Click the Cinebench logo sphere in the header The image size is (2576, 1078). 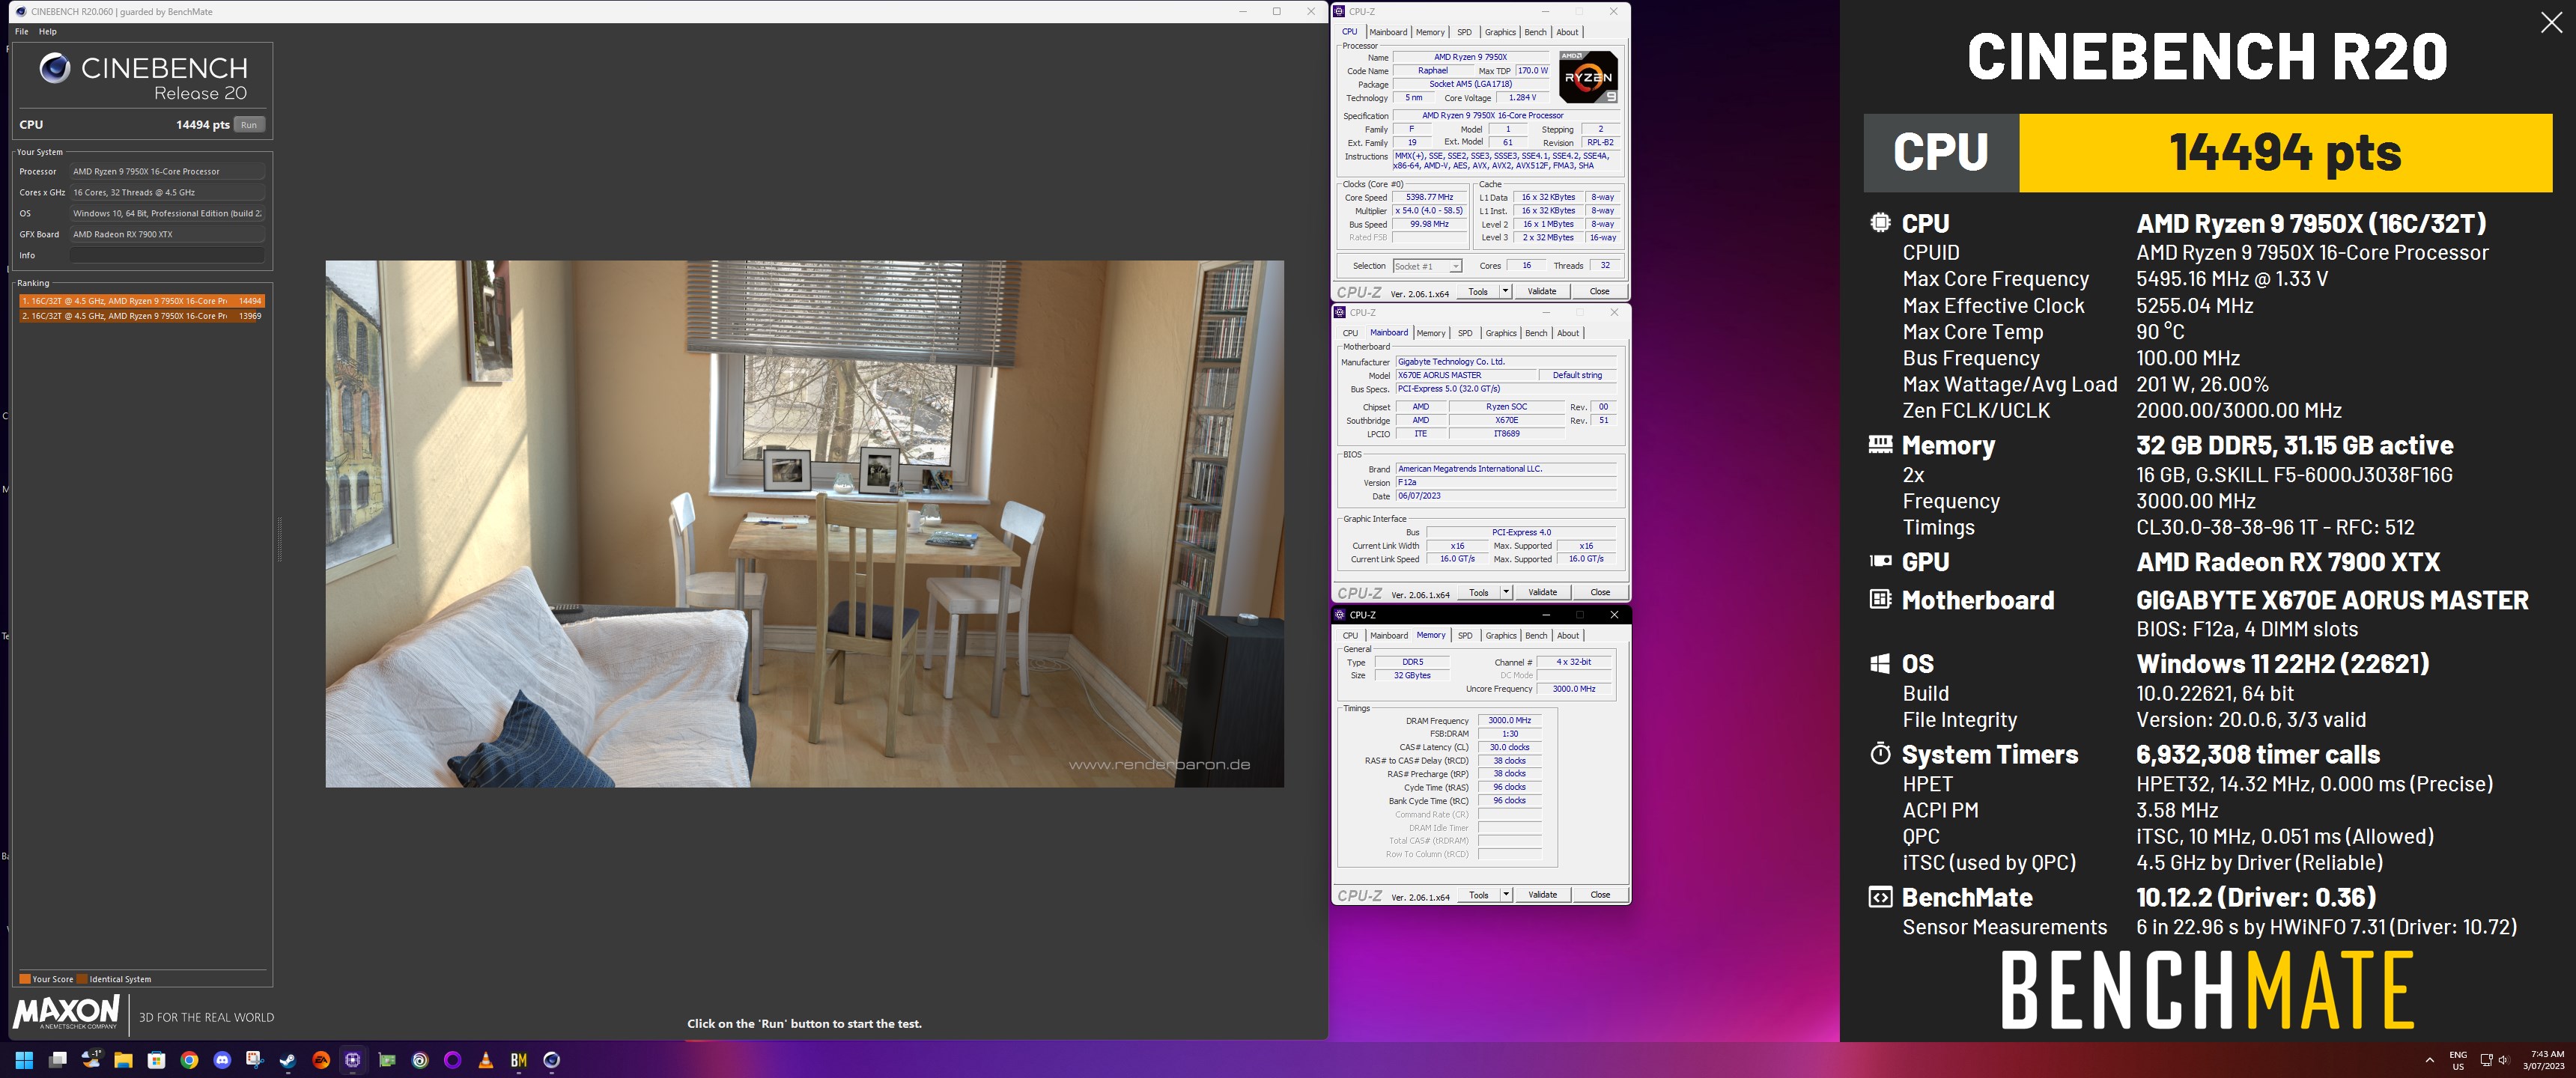tap(55, 68)
